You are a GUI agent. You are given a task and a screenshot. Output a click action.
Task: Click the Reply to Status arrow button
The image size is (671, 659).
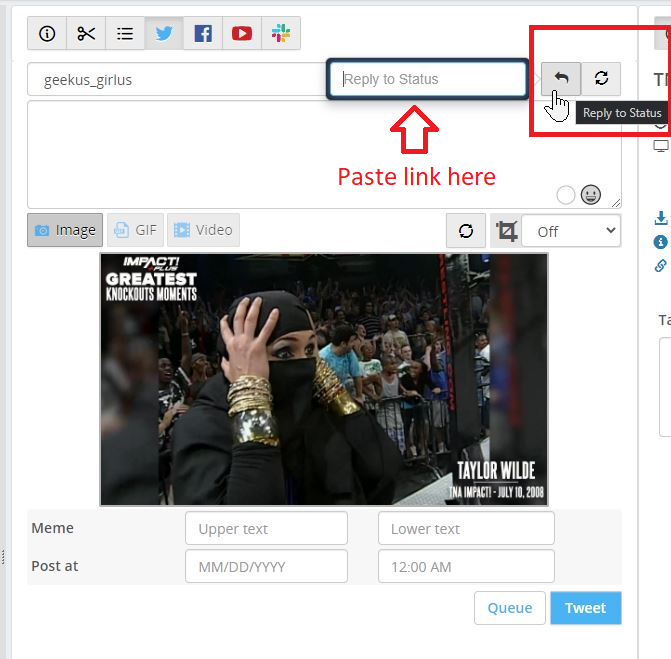click(561, 79)
